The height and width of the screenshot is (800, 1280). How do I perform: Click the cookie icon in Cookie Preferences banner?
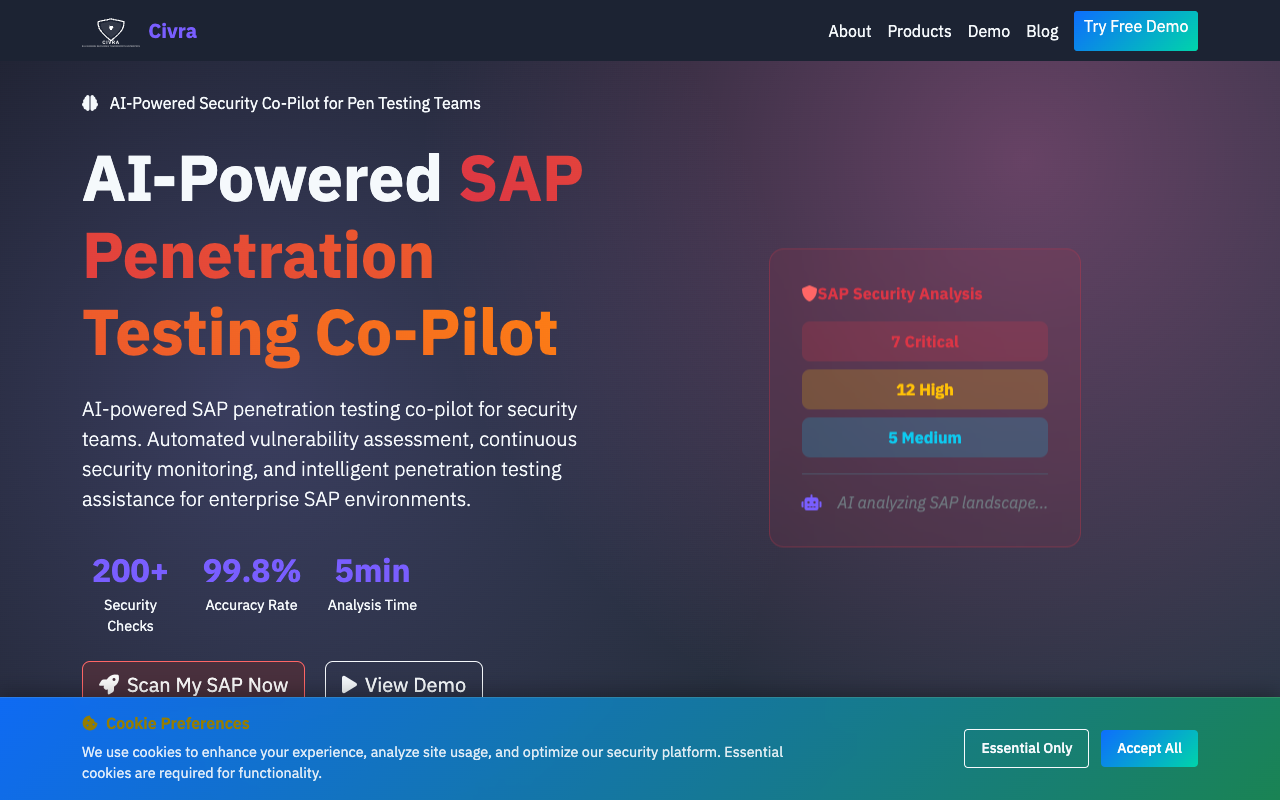pyautogui.click(x=89, y=723)
